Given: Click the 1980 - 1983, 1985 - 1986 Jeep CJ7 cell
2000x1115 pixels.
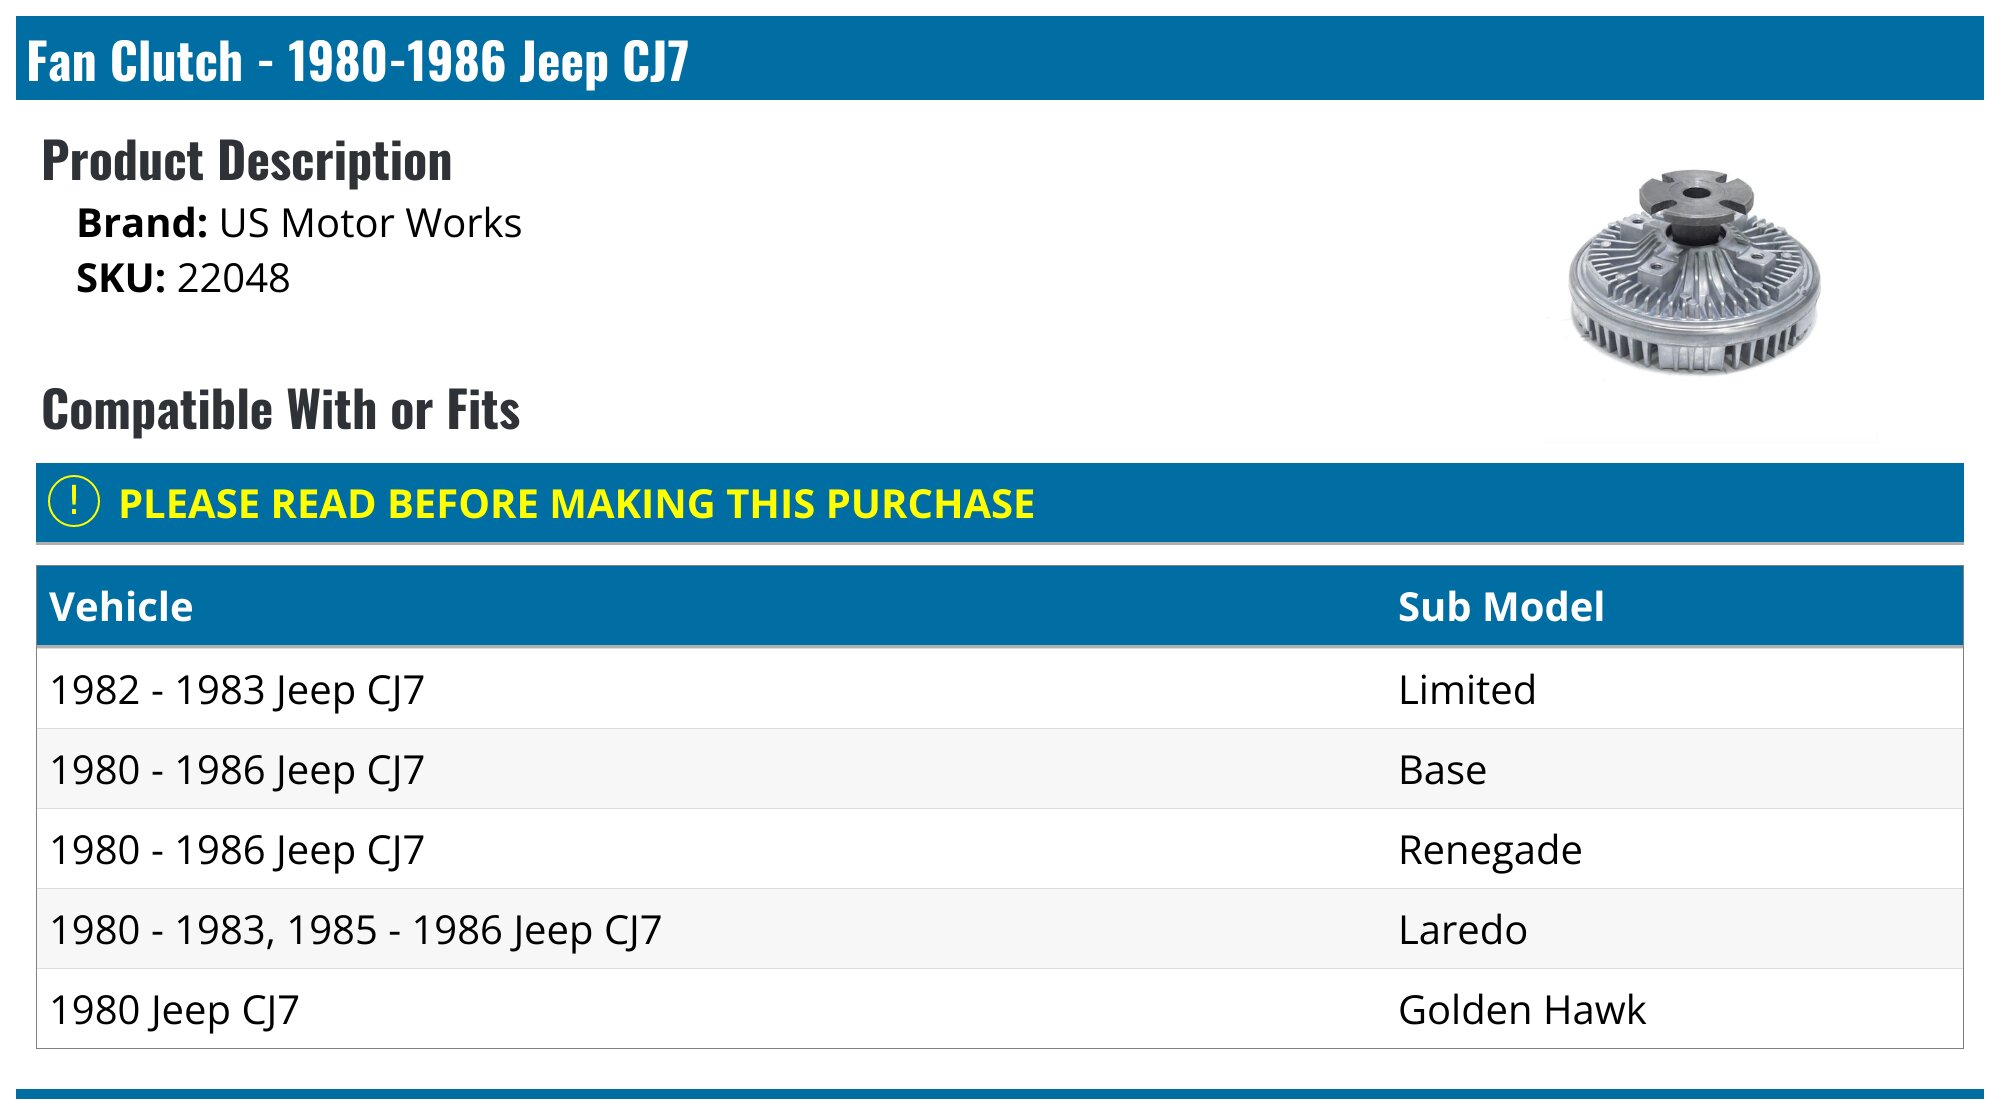Looking at the screenshot, I should coord(355,930).
